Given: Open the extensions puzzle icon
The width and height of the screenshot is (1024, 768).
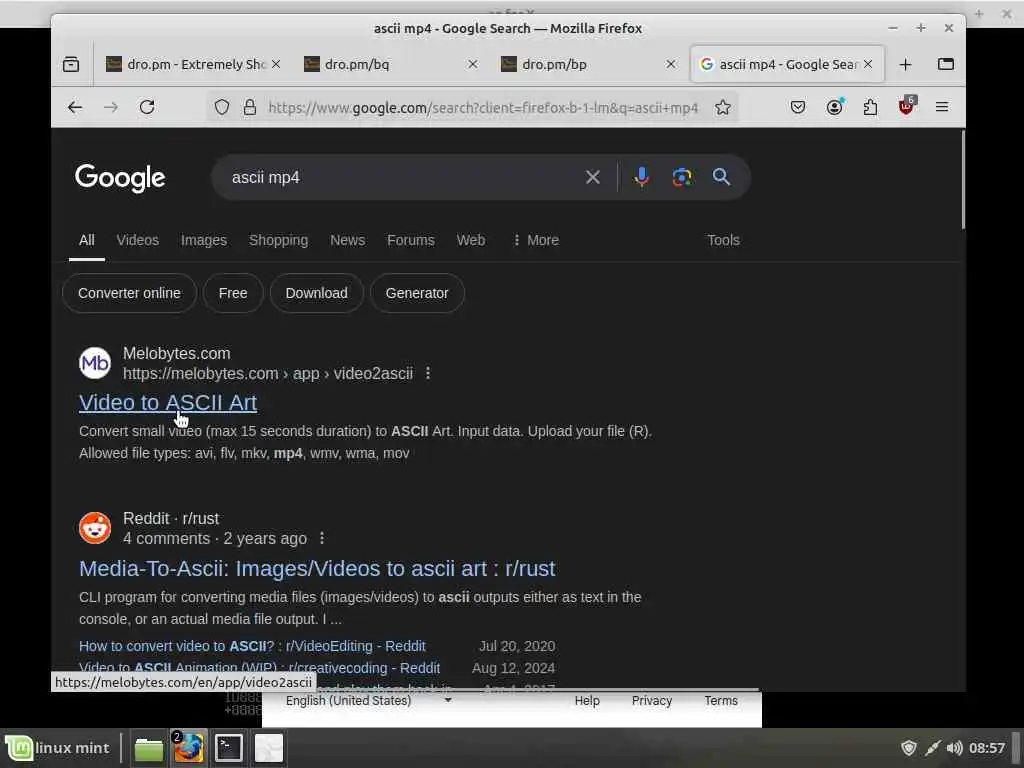Looking at the screenshot, I should 870,107.
